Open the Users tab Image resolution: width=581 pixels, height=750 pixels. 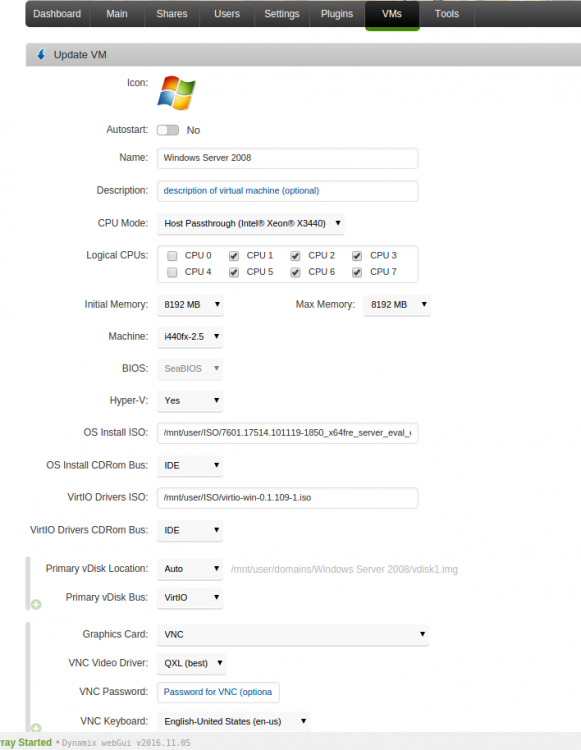click(227, 14)
